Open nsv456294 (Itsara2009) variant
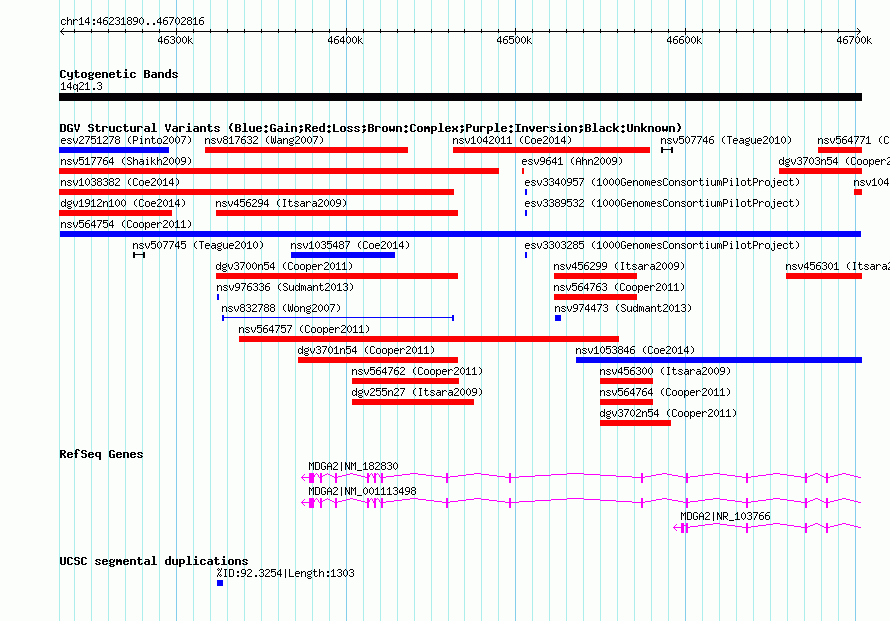The height and width of the screenshot is (621, 890). [x=281, y=203]
